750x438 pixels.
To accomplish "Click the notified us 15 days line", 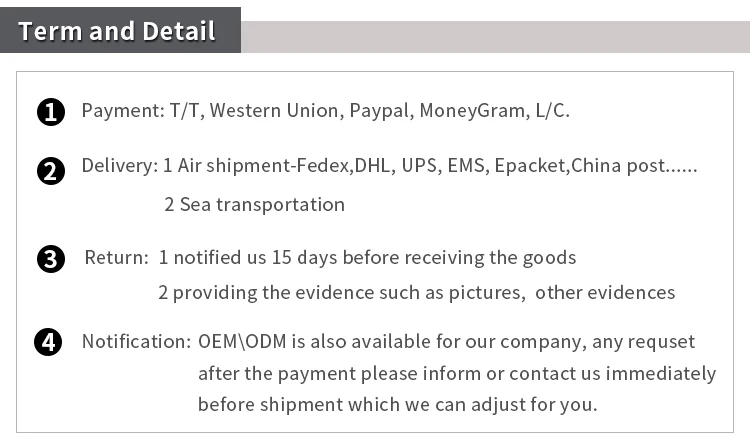I will 367,258.
